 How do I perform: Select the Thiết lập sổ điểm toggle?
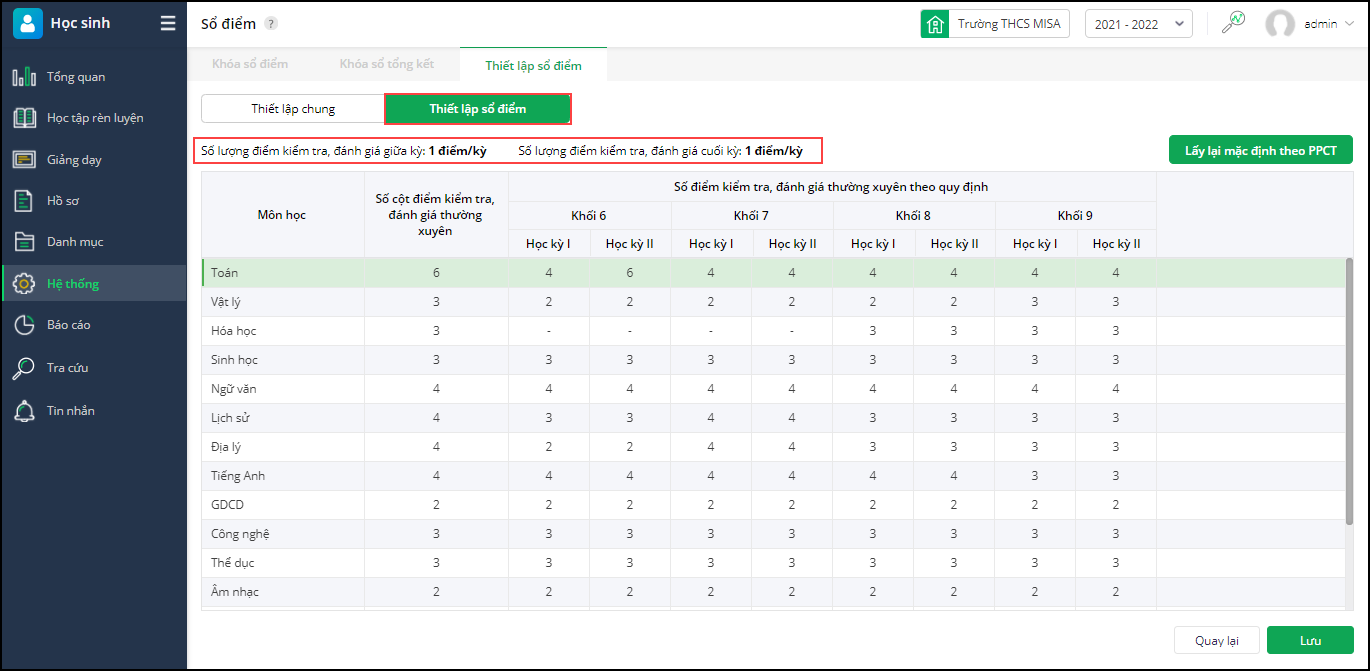pos(477,109)
